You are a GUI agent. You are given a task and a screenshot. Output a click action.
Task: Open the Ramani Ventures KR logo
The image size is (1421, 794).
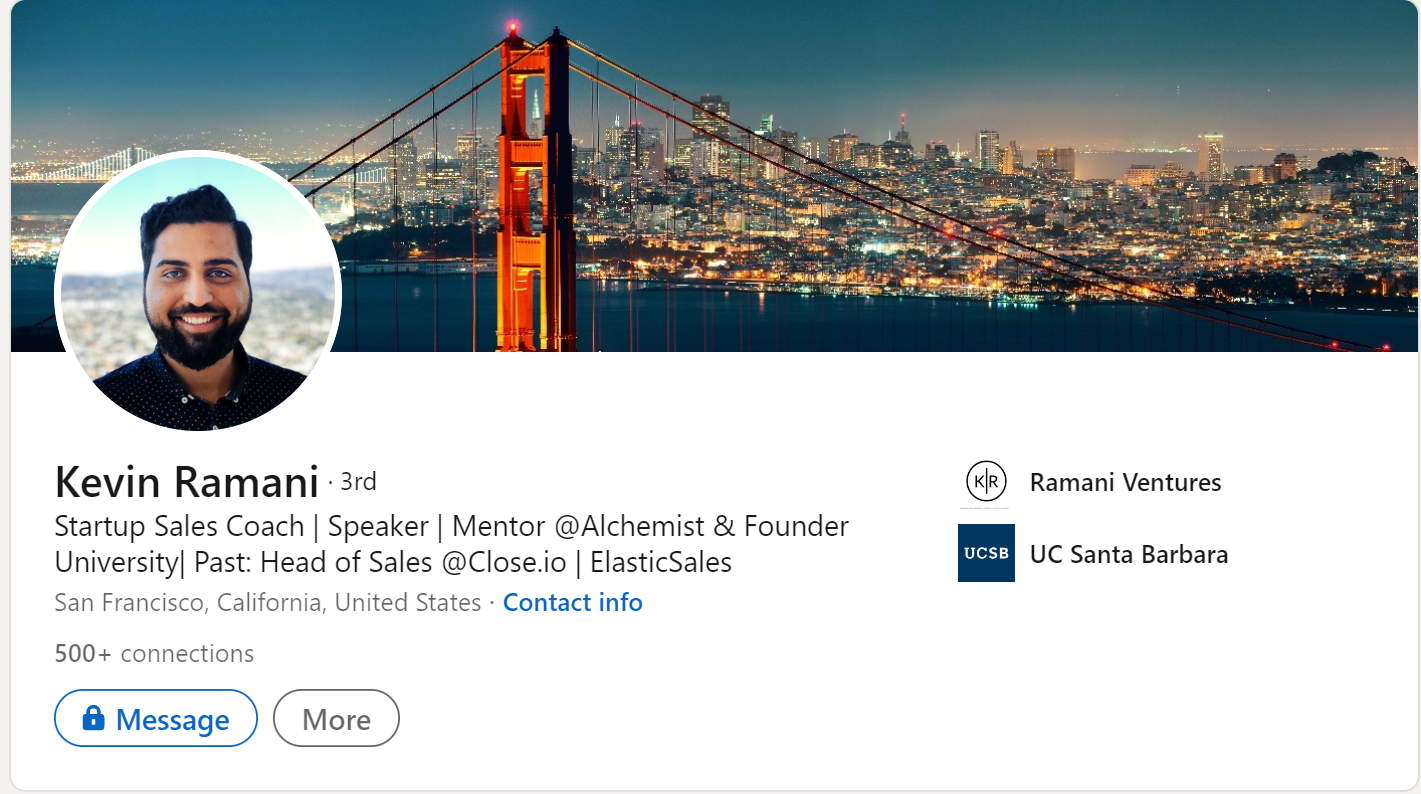(x=986, y=482)
